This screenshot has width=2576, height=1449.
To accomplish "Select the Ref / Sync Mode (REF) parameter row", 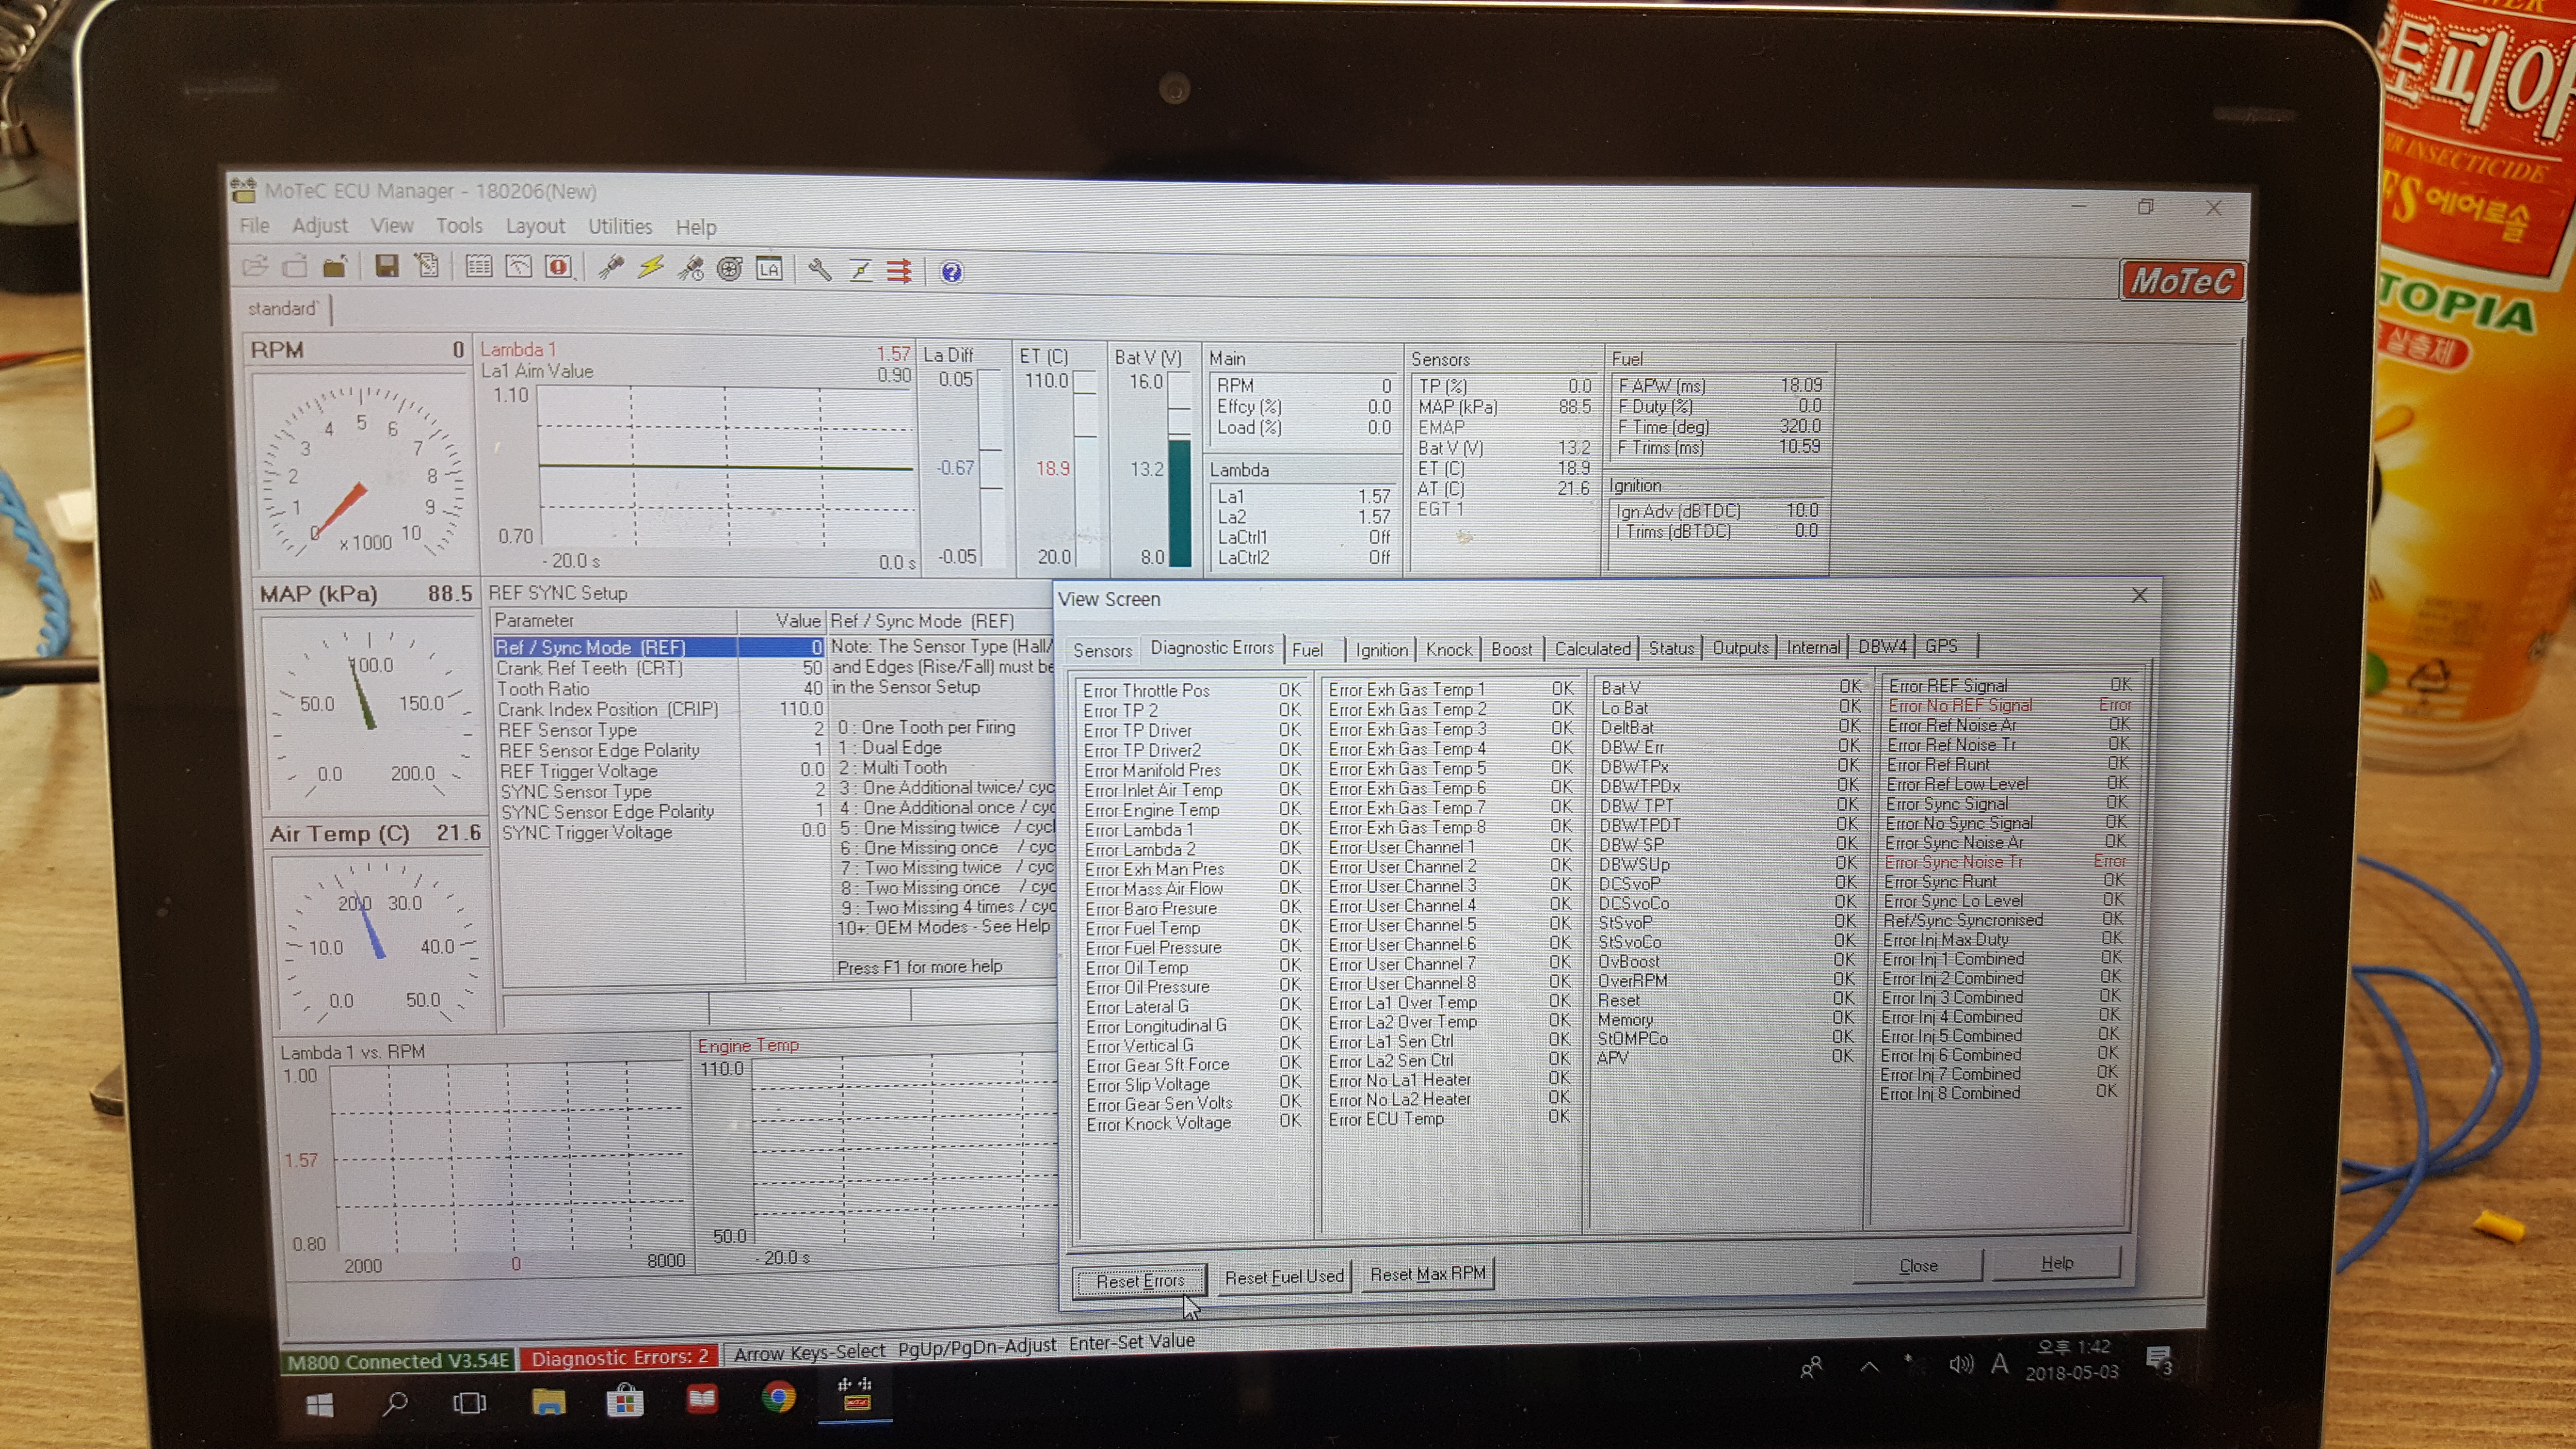I will [x=658, y=647].
